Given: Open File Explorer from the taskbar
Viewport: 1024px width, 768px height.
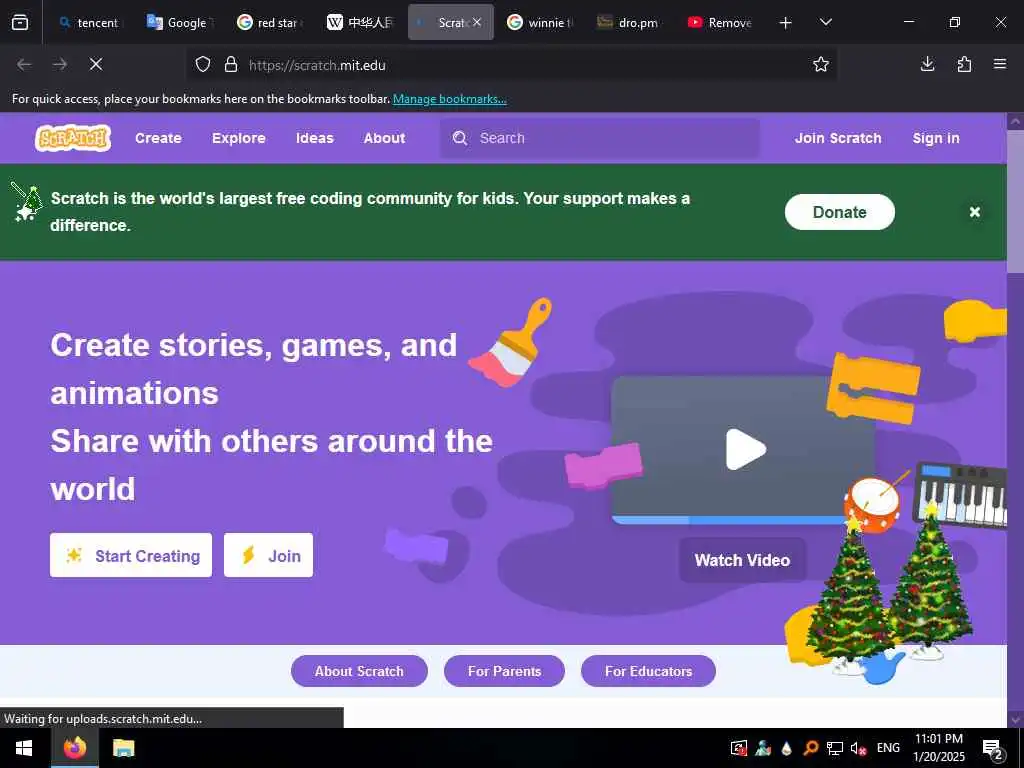Looking at the screenshot, I should click(x=123, y=748).
